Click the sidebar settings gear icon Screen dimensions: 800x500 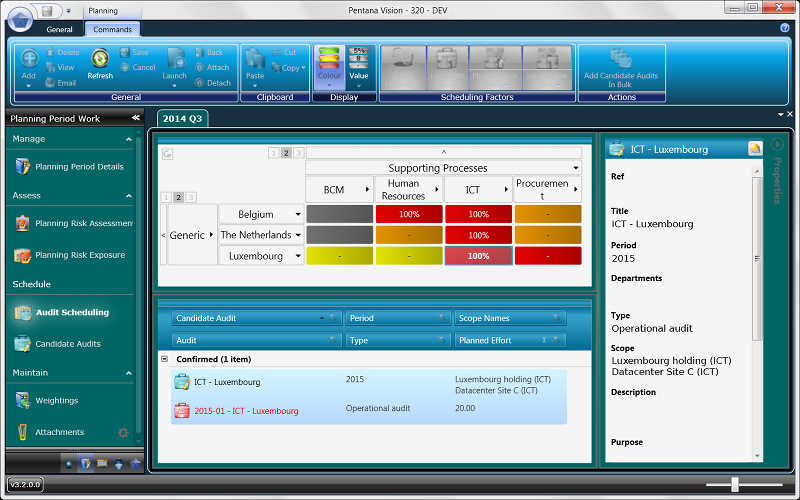[x=123, y=433]
